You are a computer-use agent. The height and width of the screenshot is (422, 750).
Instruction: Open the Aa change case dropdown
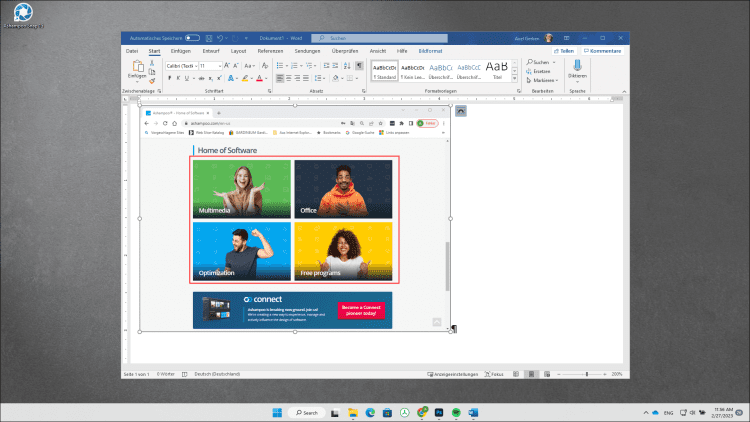[249, 66]
